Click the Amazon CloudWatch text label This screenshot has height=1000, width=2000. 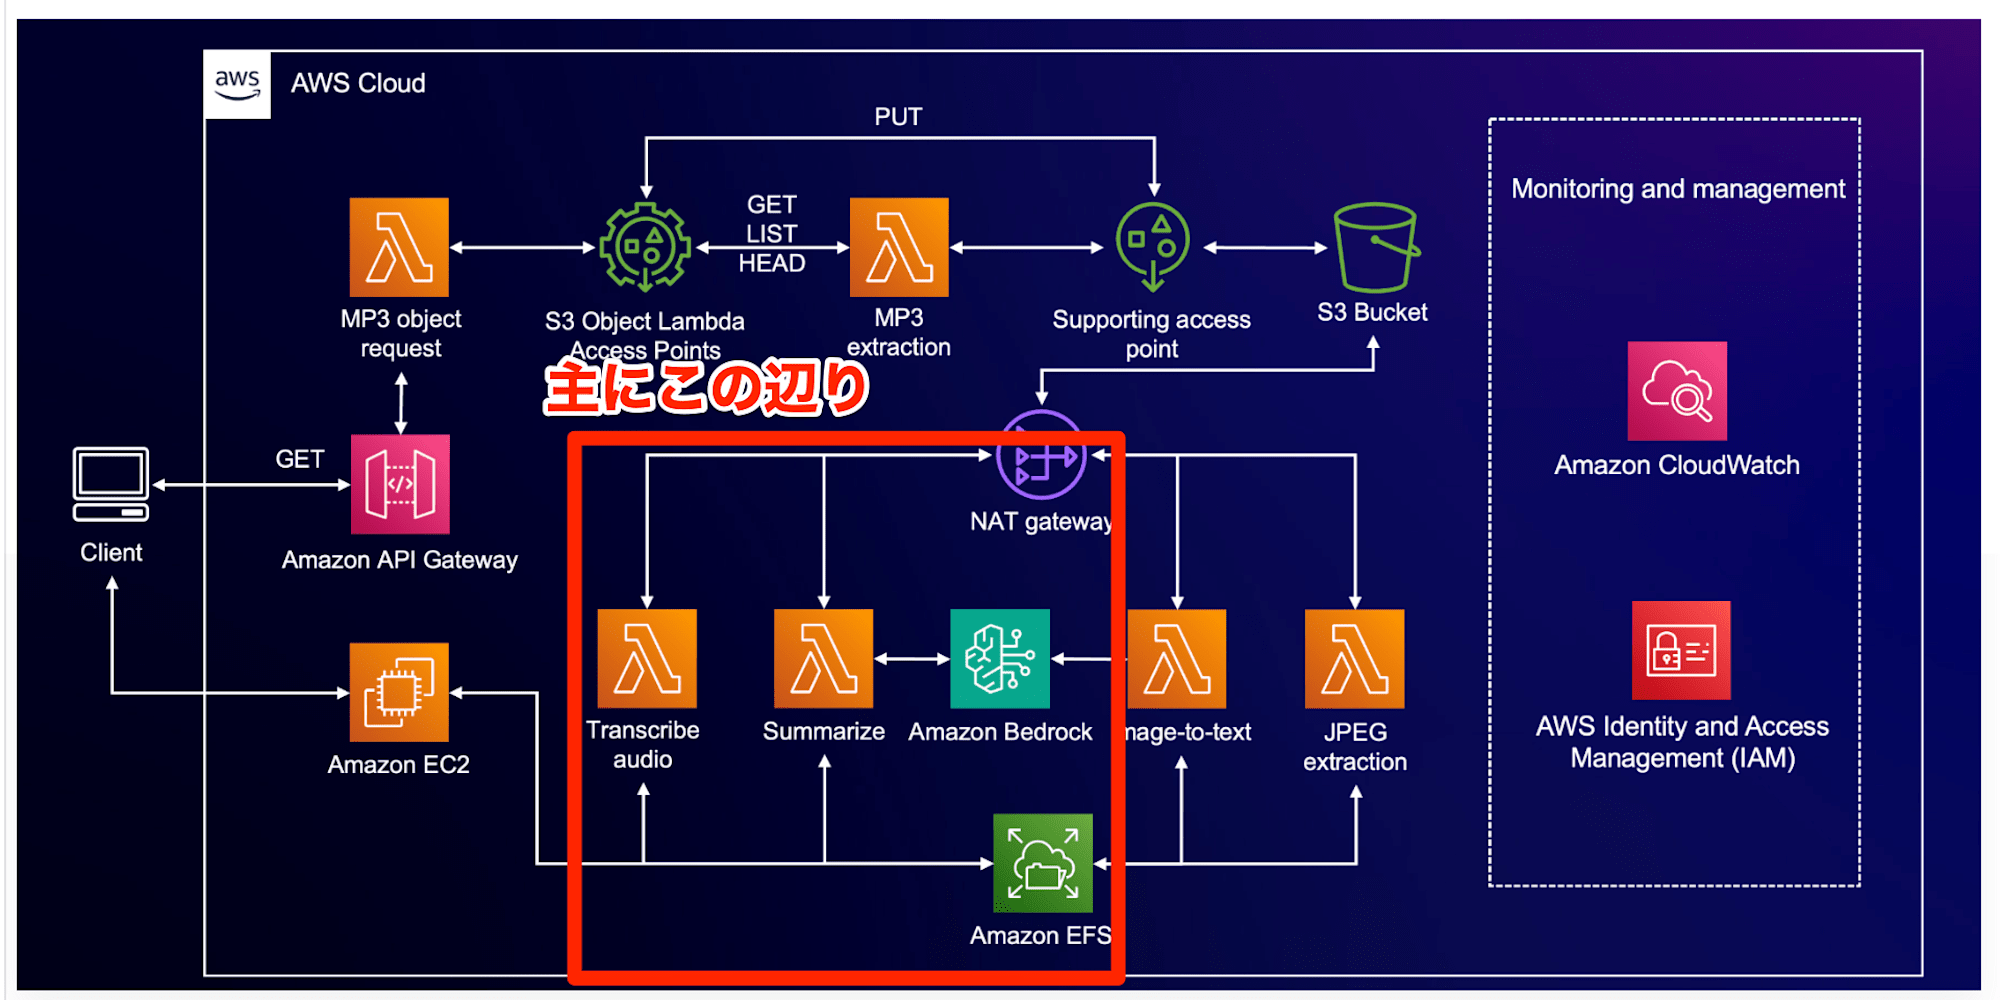pos(1677,465)
